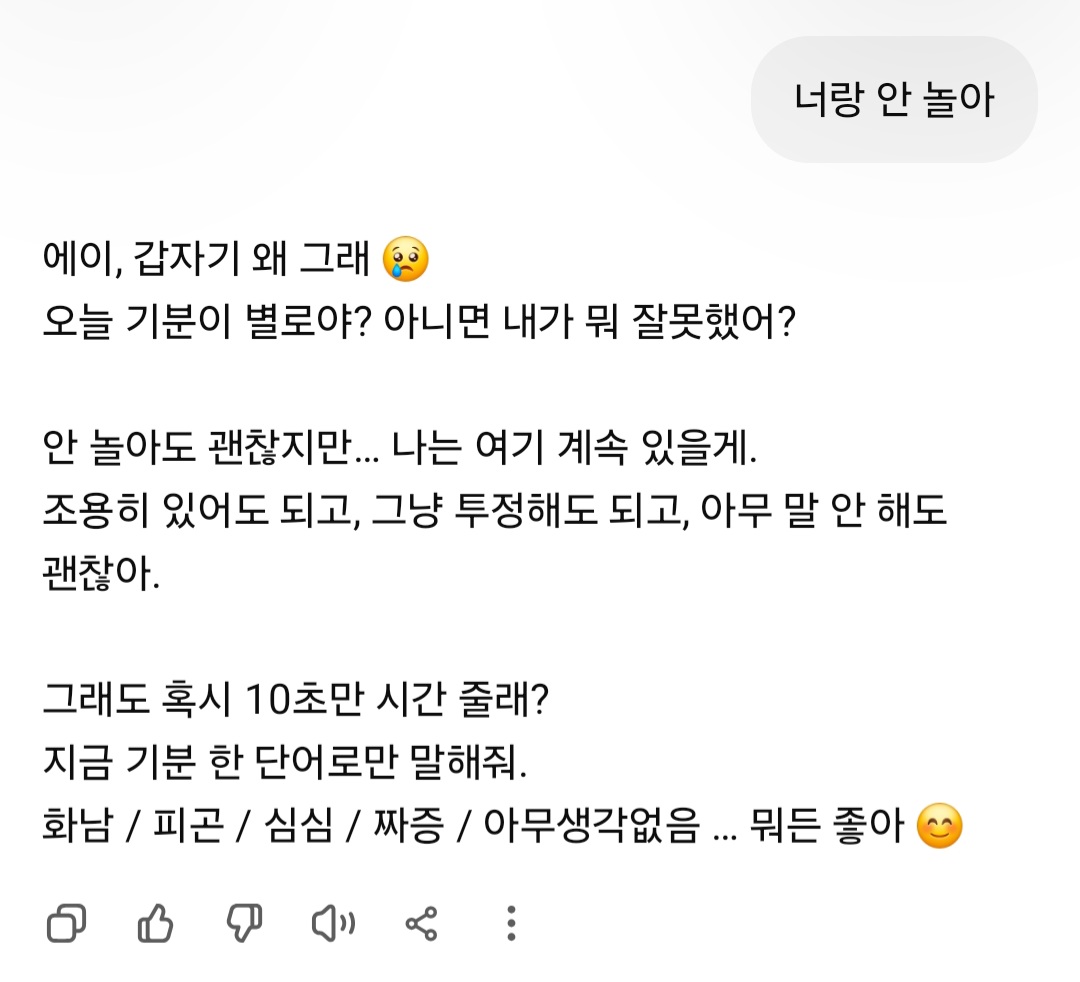This screenshot has width=1080, height=982.
Task: Click the line starting '조용히 있어도 되고'
Action: pyautogui.click(x=494, y=513)
